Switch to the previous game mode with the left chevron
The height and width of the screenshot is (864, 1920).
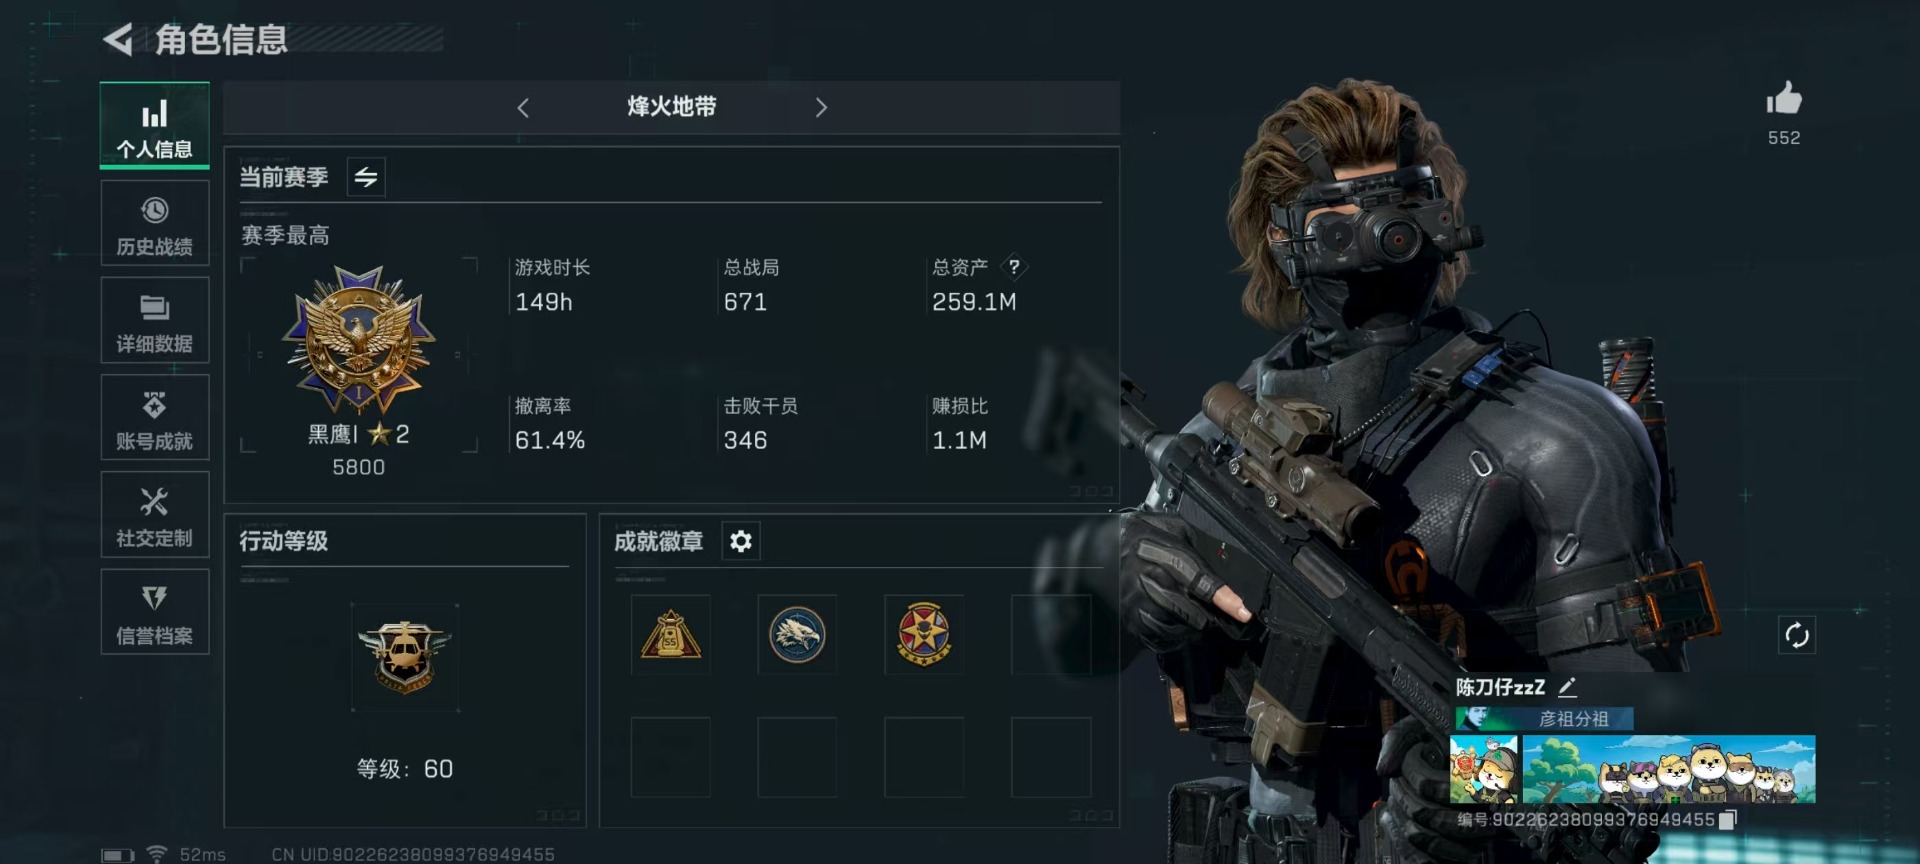523,107
